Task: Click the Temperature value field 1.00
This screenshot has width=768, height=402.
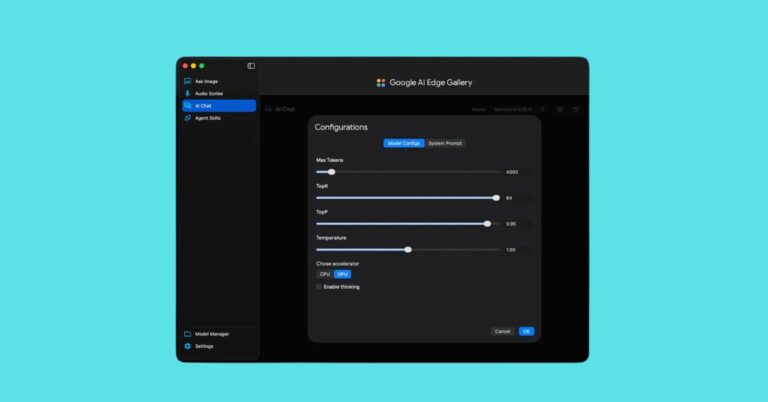Action: pyautogui.click(x=518, y=250)
